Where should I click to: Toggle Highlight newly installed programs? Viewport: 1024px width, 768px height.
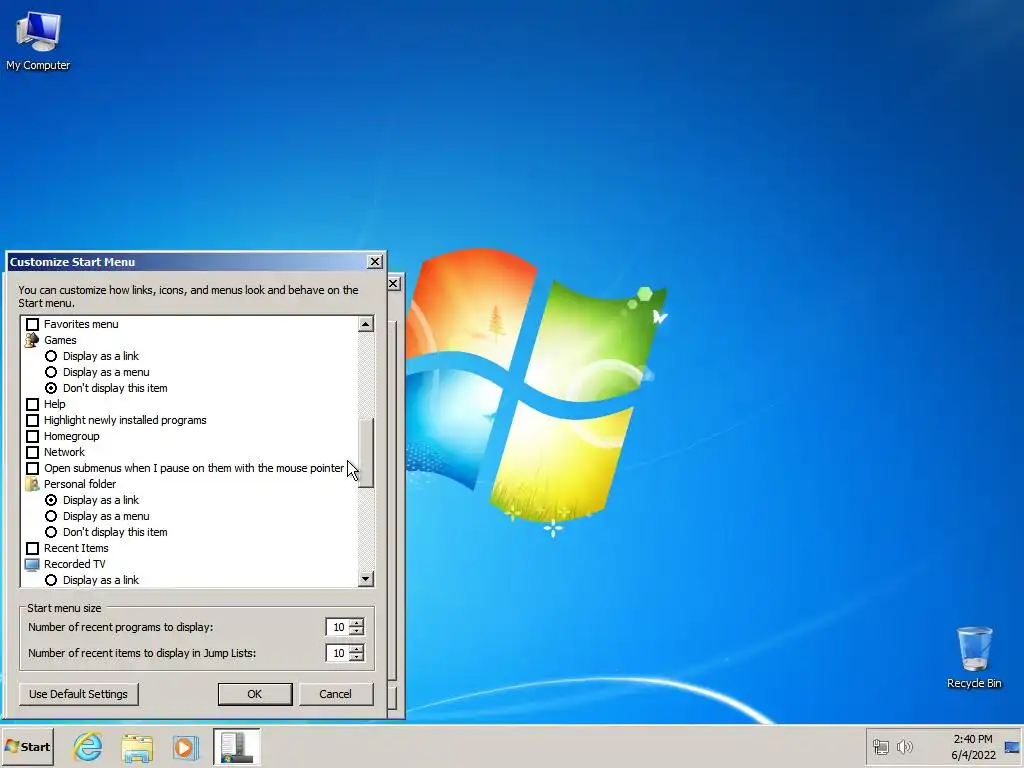click(32, 420)
